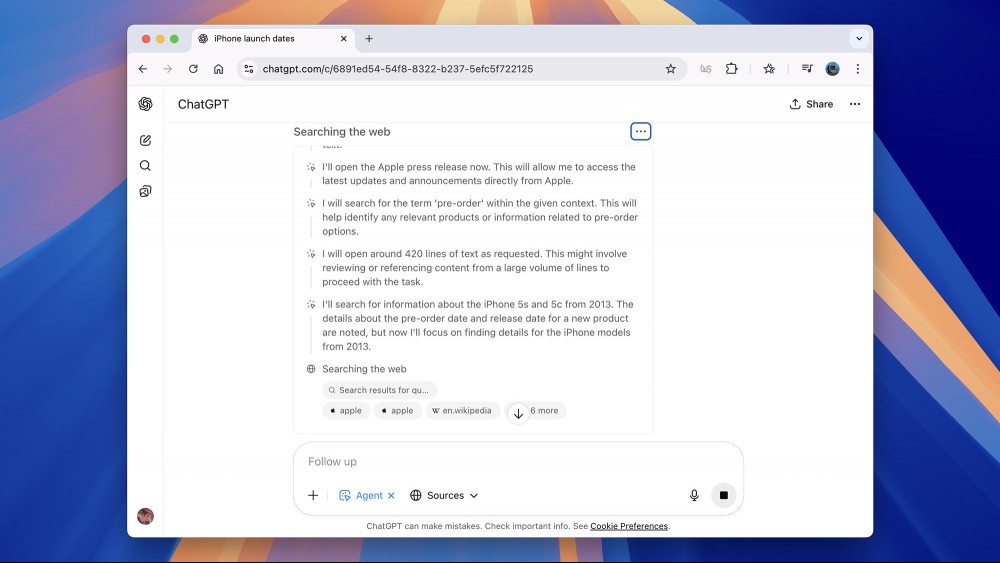Open the en.wikipedia source chip

tap(462, 411)
